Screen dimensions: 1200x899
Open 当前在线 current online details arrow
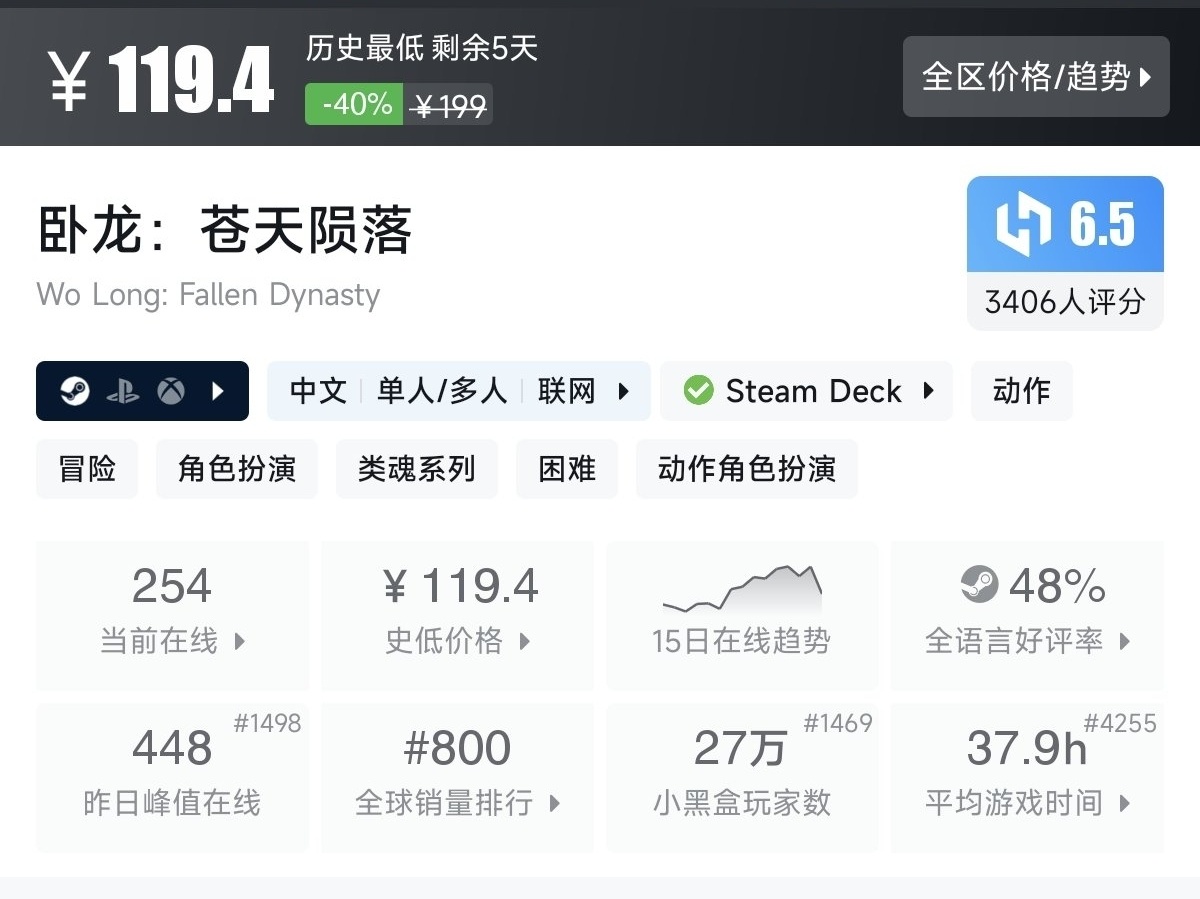(x=239, y=641)
